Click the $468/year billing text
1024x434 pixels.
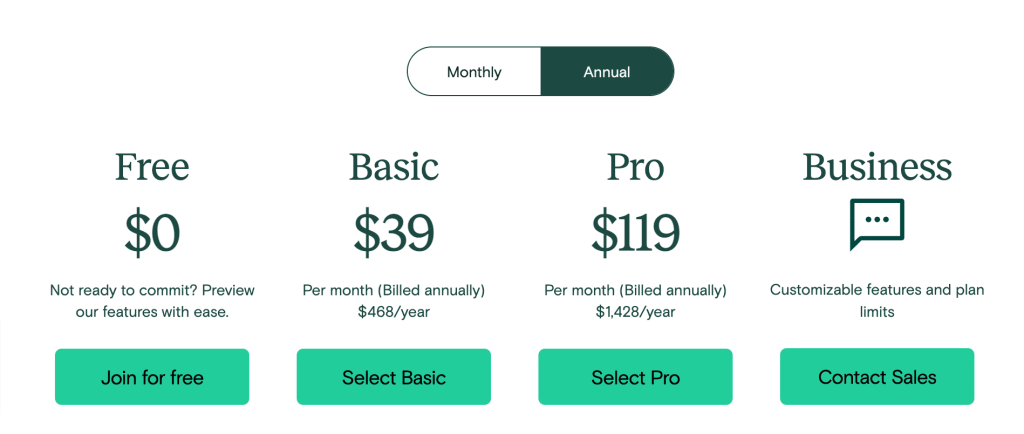pos(394,312)
